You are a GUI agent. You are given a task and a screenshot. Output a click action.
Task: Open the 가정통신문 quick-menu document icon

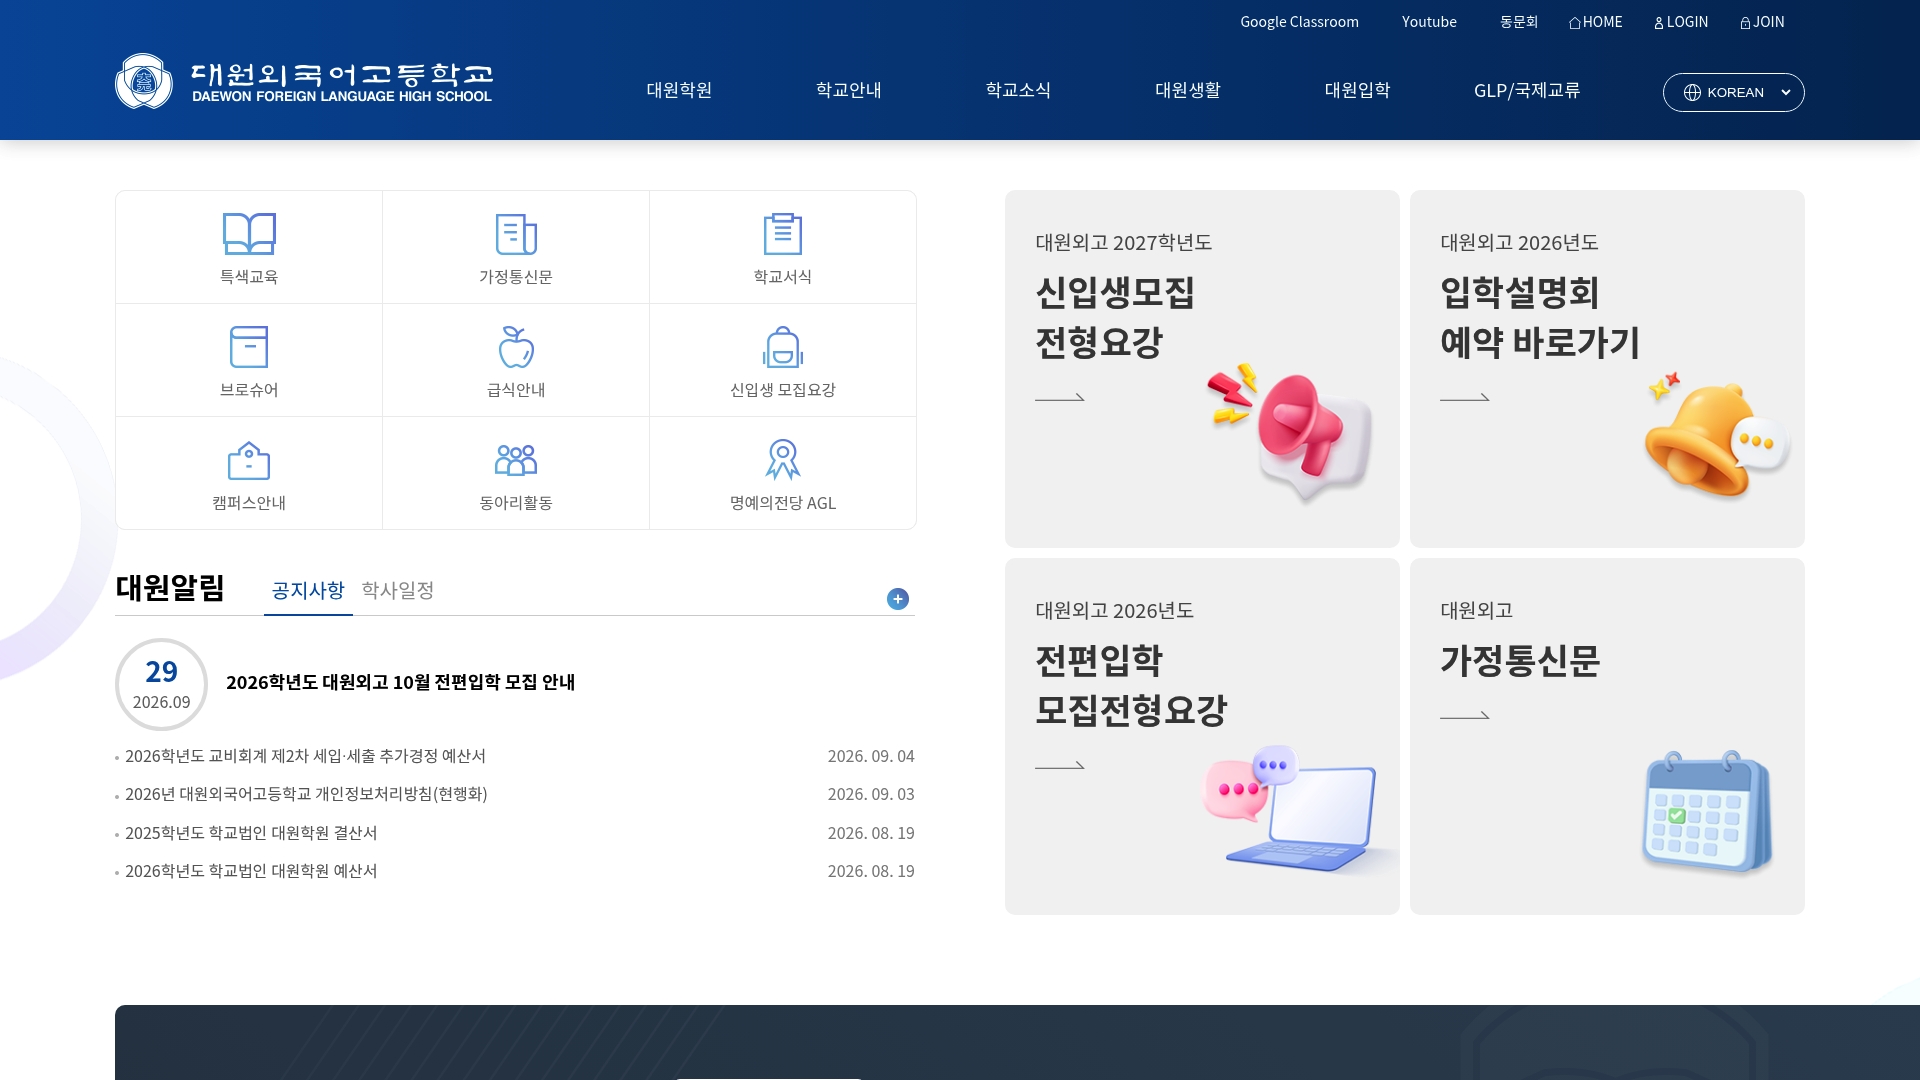(x=516, y=234)
